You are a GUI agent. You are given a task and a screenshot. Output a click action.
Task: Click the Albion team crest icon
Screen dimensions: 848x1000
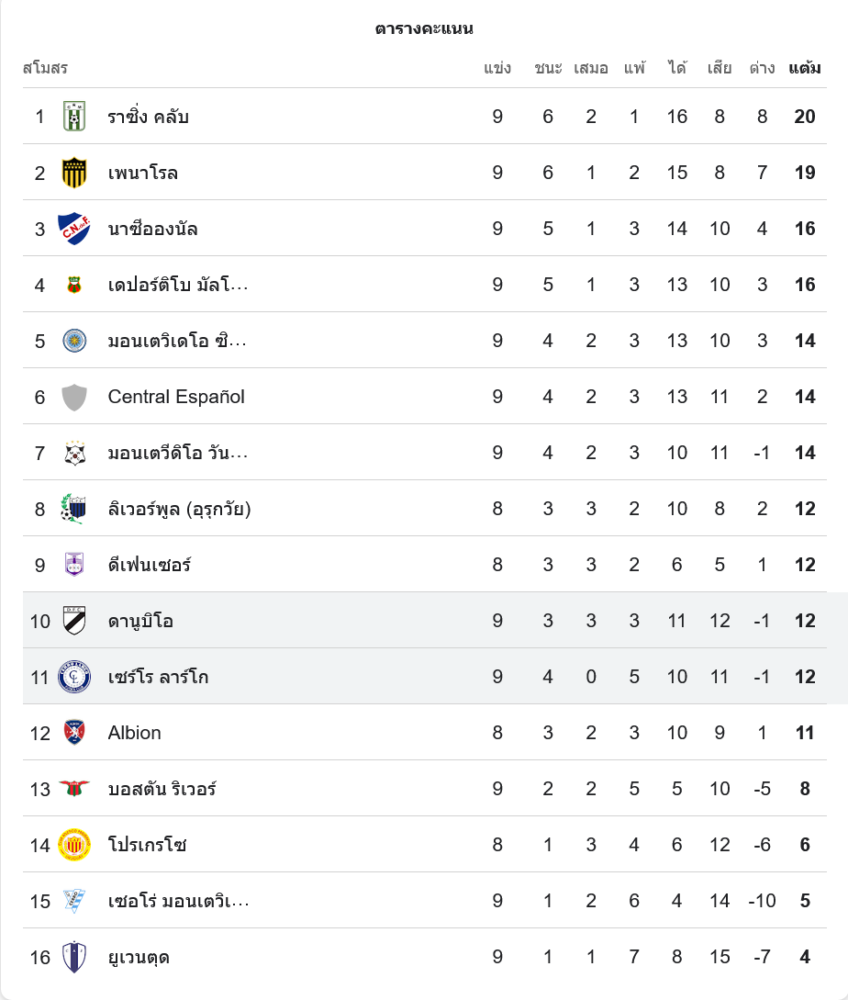click(74, 733)
